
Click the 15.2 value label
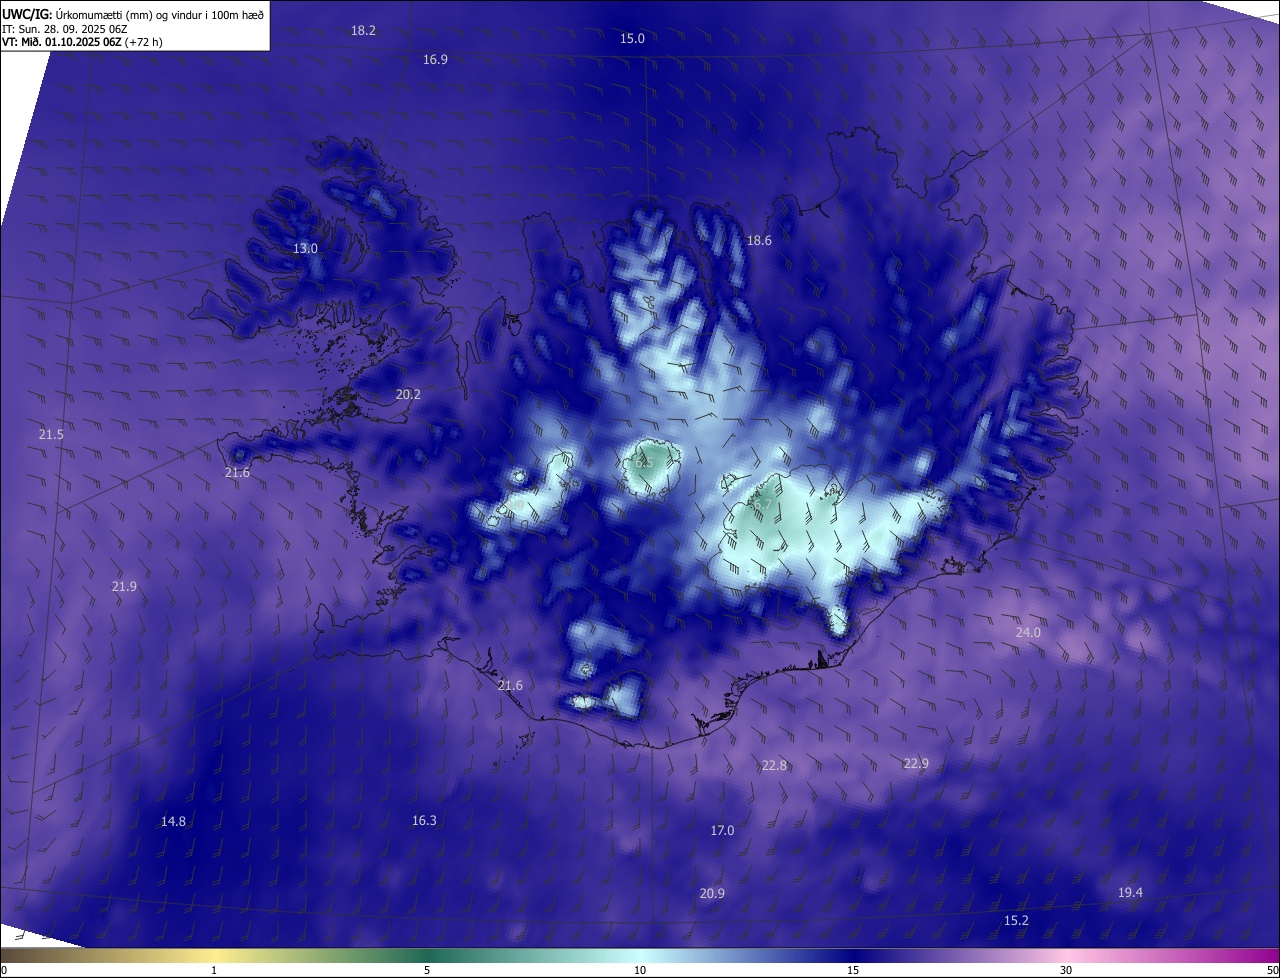point(1016,921)
